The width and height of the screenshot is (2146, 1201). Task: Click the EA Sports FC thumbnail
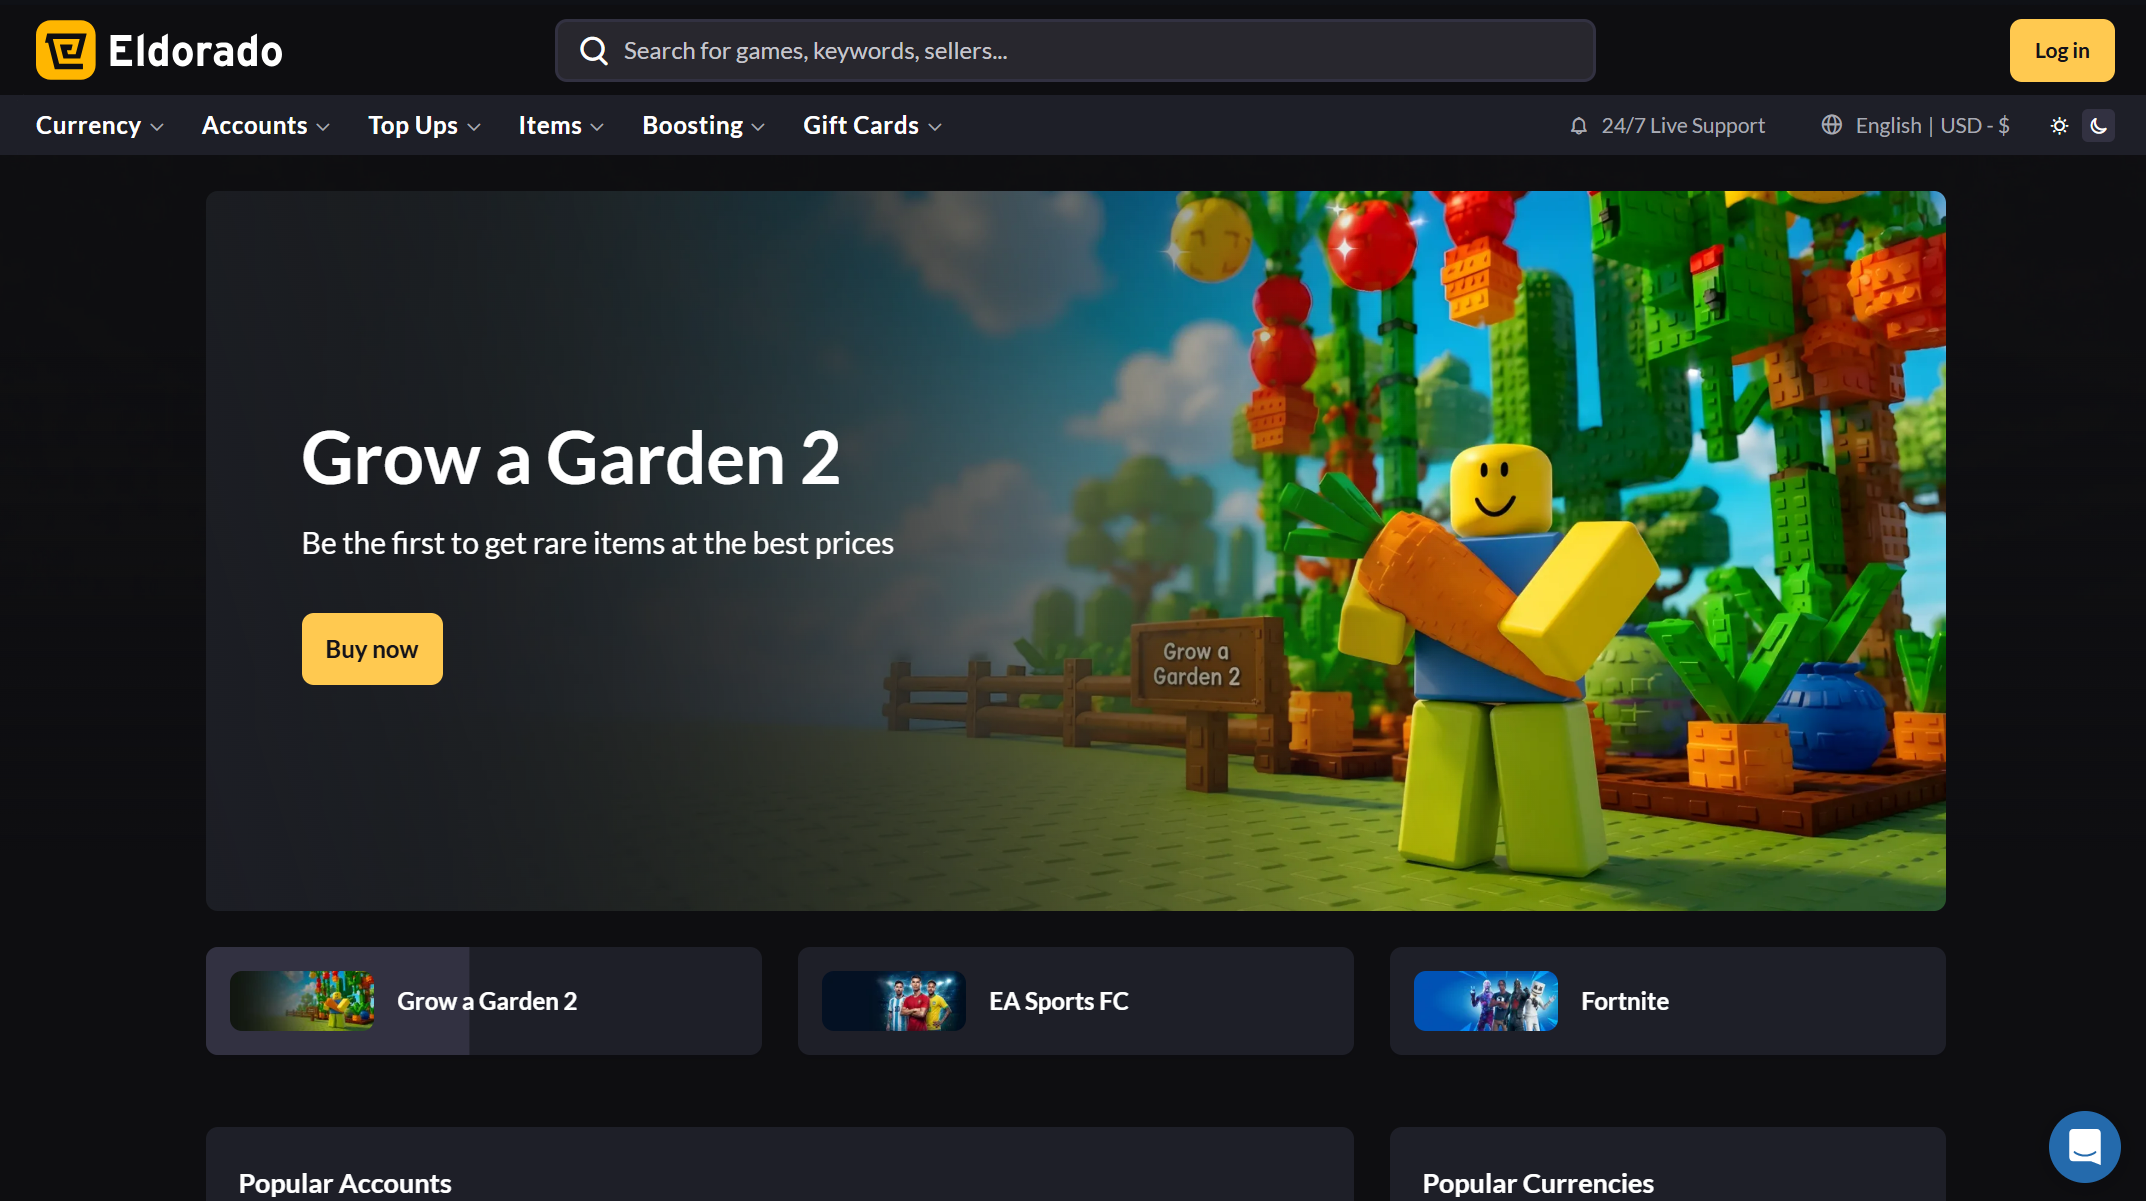click(894, 1001)
